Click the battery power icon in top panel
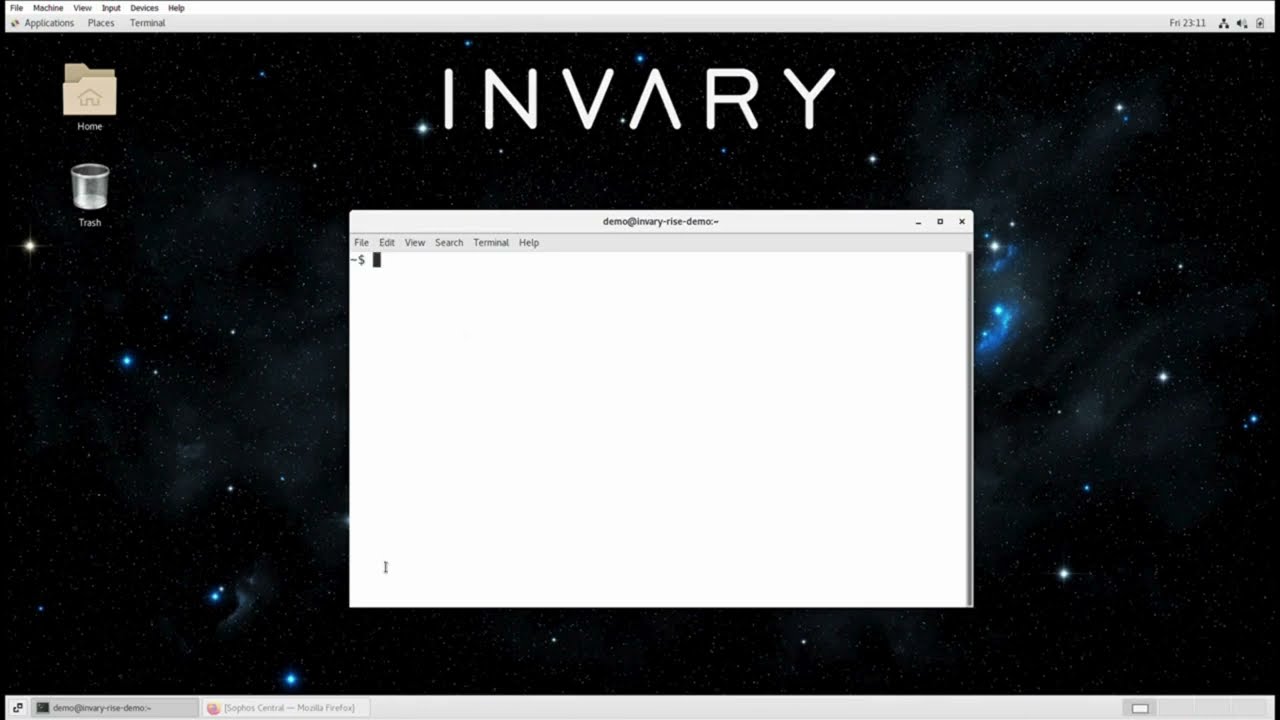This screenshot has width=1280, height=720. pos(1260,23)
